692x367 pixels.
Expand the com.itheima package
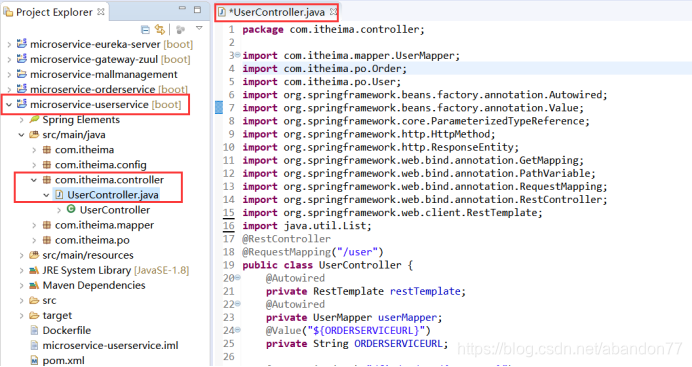pos(34,150)
